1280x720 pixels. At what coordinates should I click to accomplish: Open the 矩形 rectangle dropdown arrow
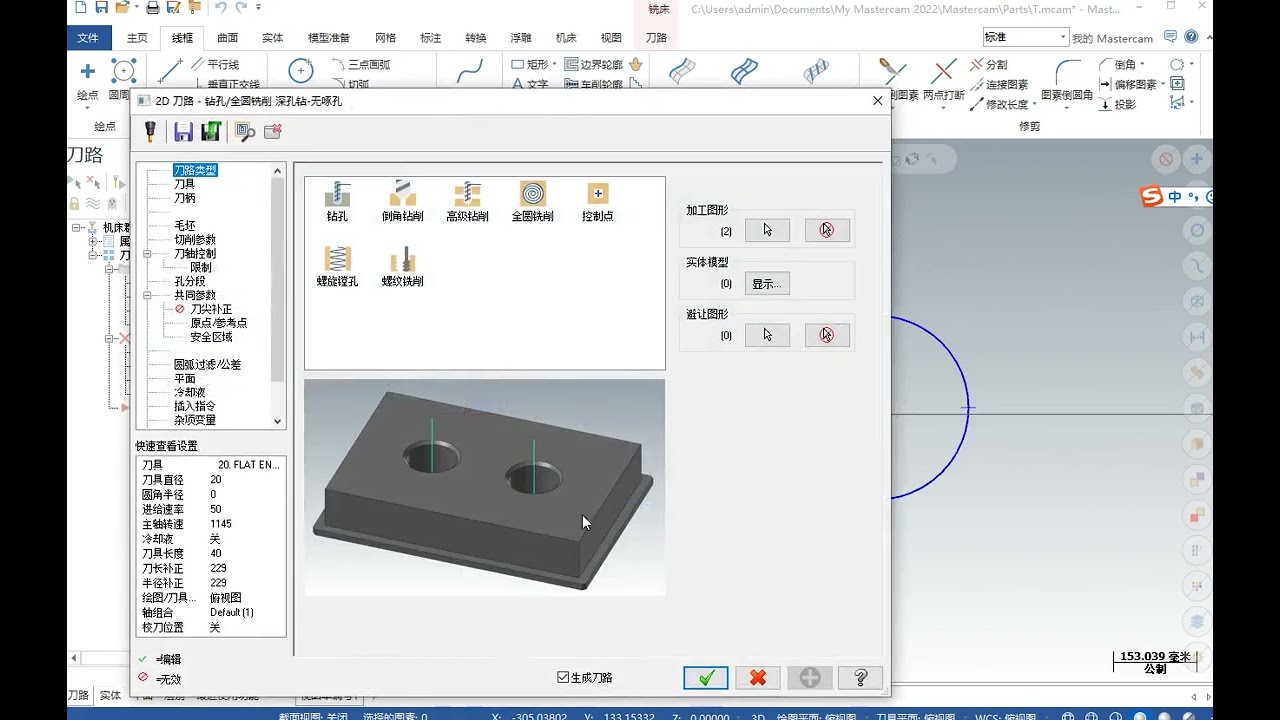[x=553, y=64]
